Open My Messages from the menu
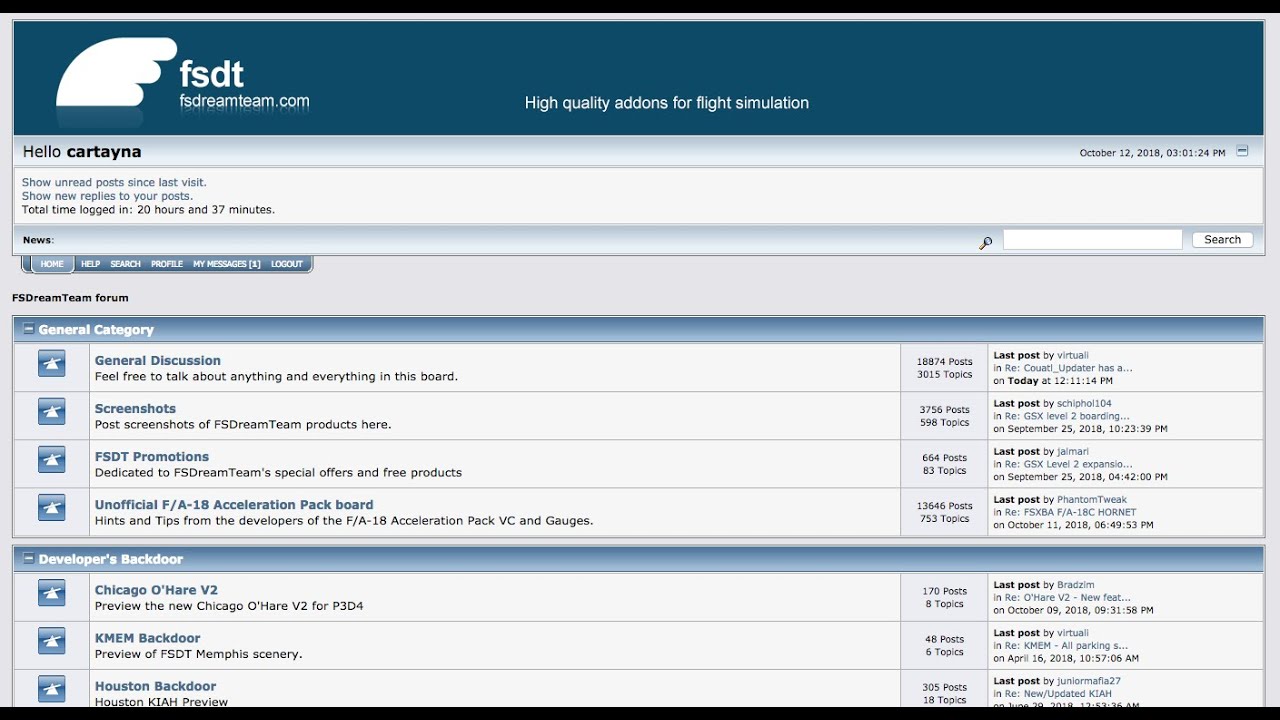The image size is (1280, 720). 226,264
